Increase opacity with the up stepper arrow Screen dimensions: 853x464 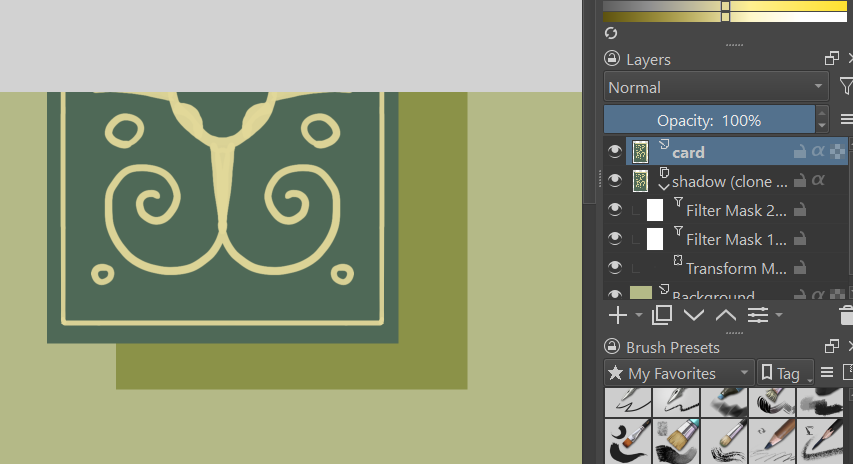822,113
